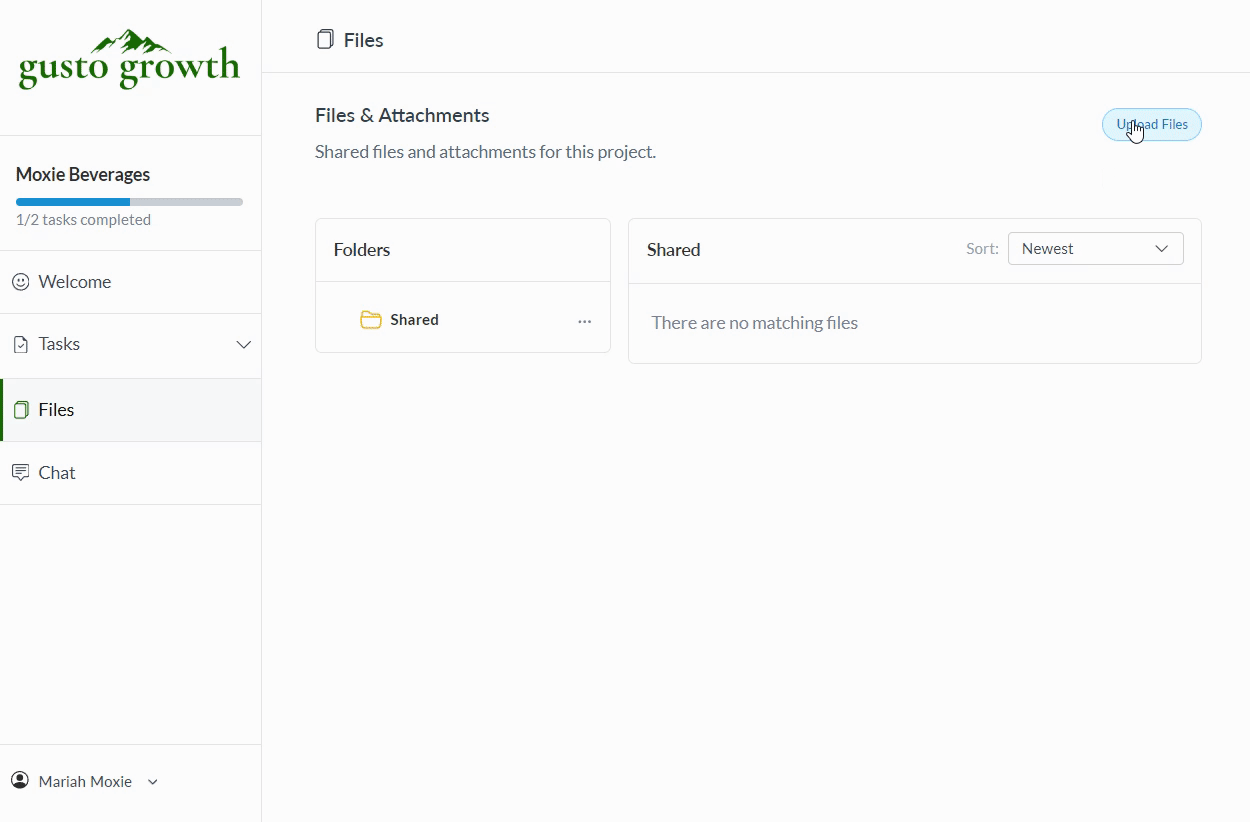Go to the Welcome page label
This screenshot has width=1250, height=822.
point(75,282)
